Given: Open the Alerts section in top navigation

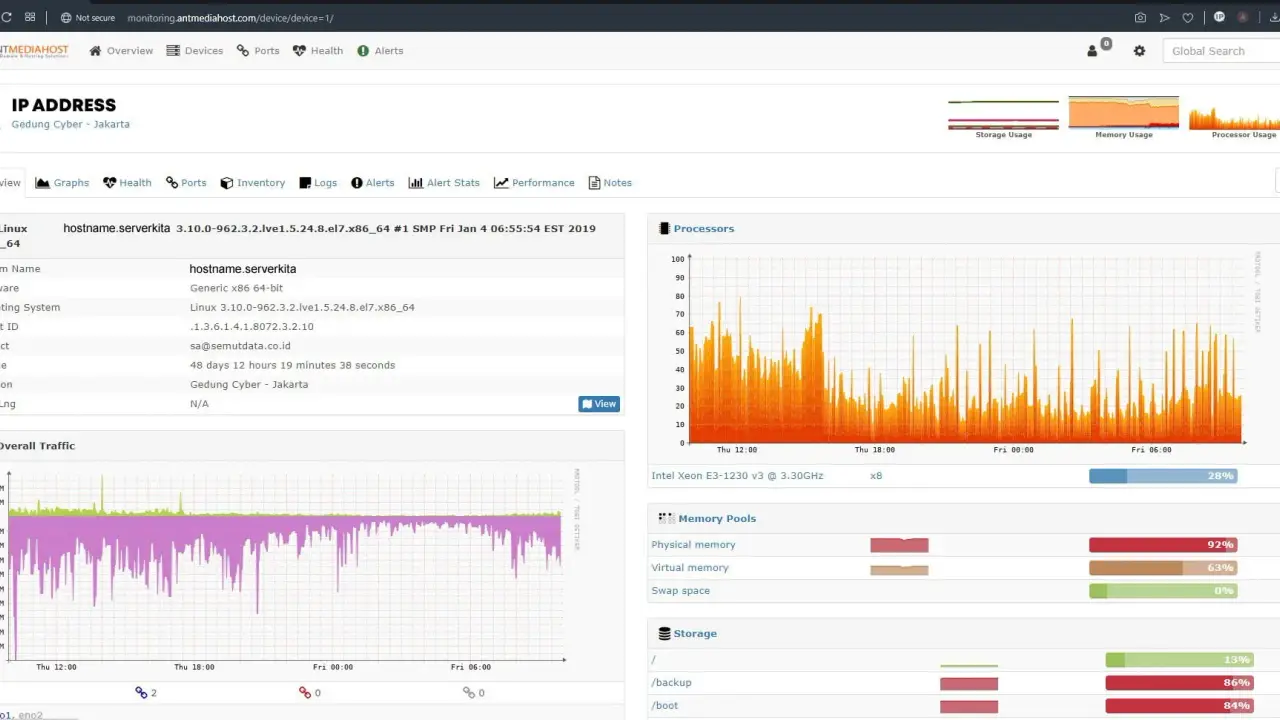Looking at the screenshot, I should [x=380, y=50].
